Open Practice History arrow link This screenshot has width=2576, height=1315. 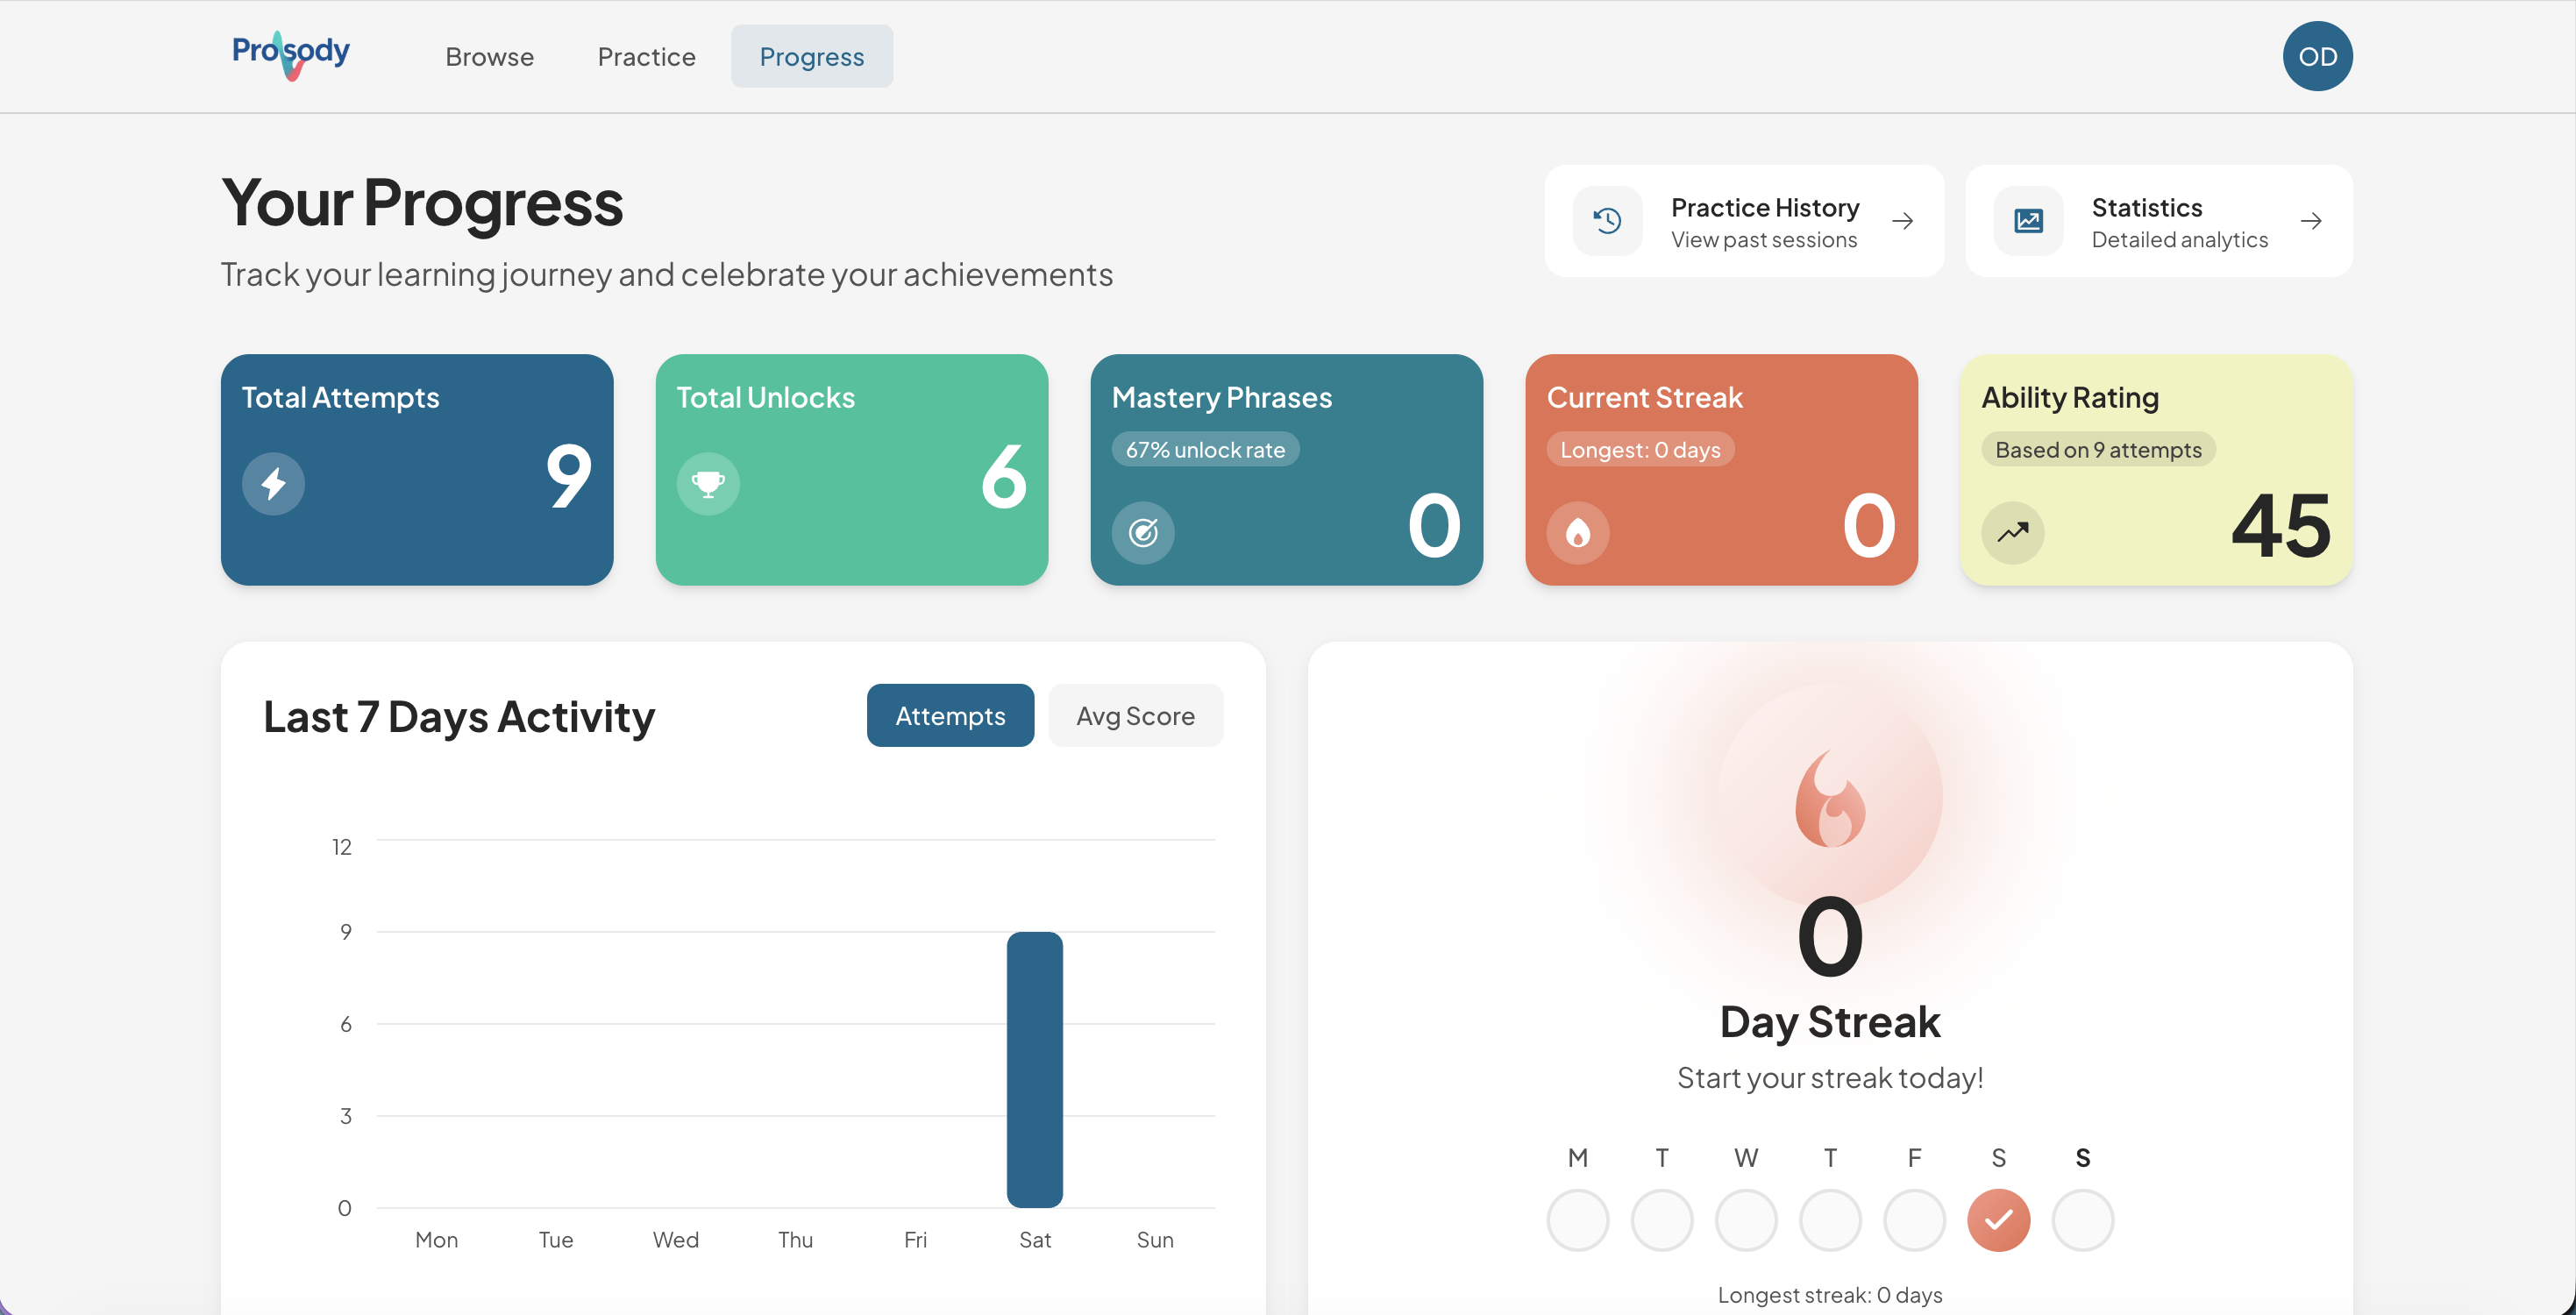point(1903,221)
